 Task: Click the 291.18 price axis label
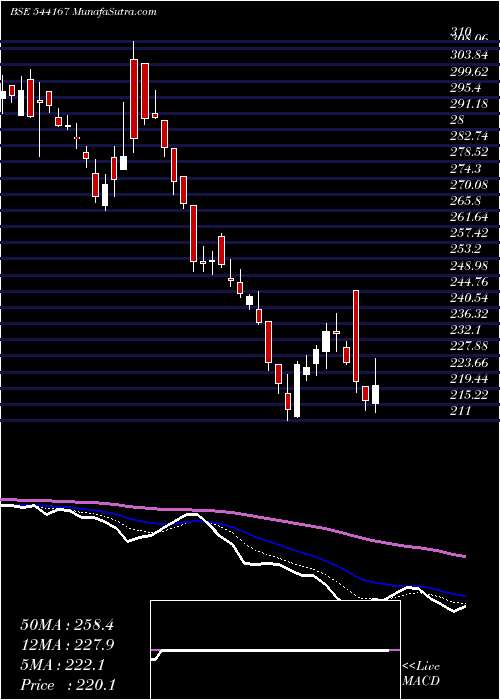pyautogui.click(x=469, y=104)
